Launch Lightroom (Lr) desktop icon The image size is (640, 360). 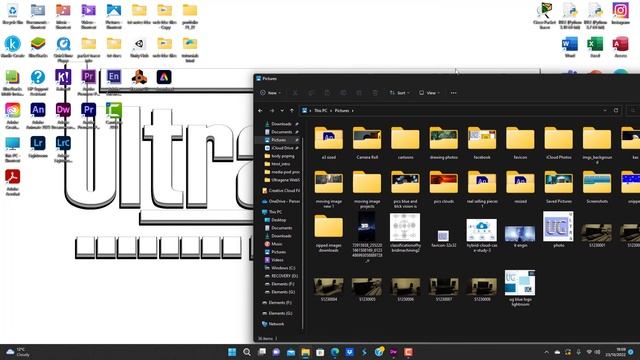coord(38,147)
